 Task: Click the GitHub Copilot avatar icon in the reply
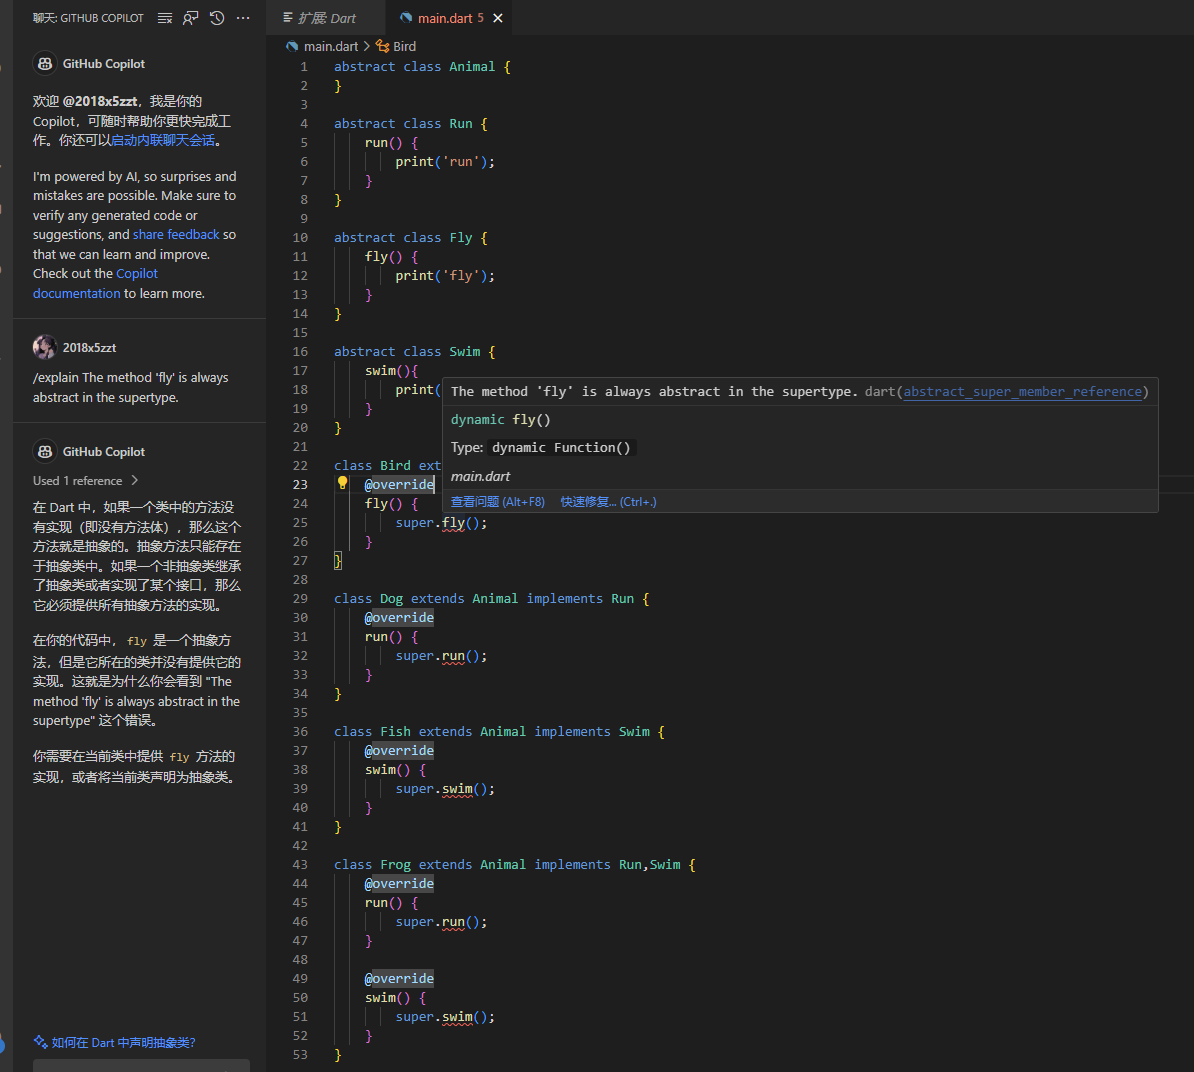[x=44, y=452]
